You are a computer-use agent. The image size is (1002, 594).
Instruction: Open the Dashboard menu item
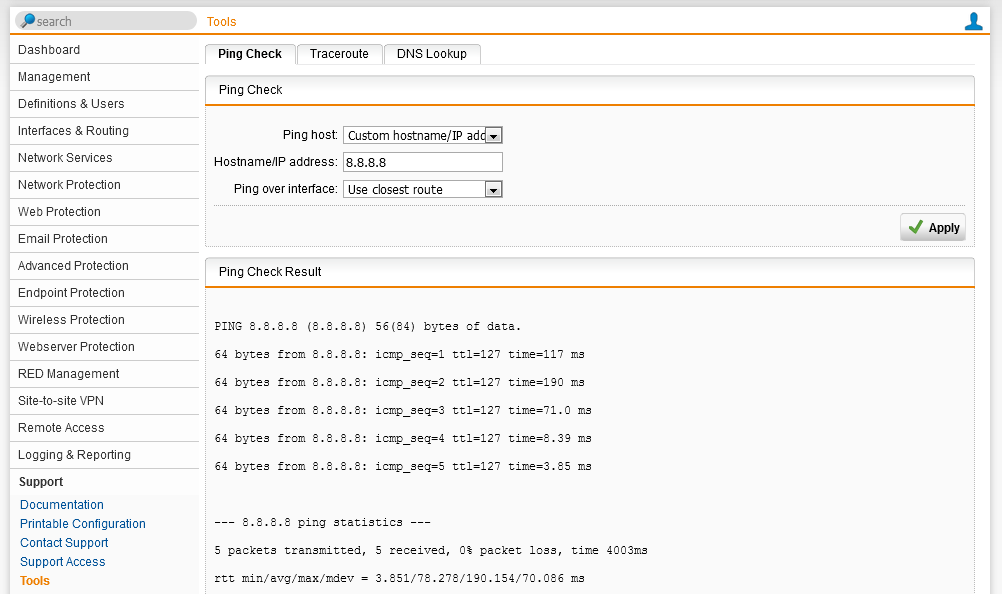coord(49,50)
